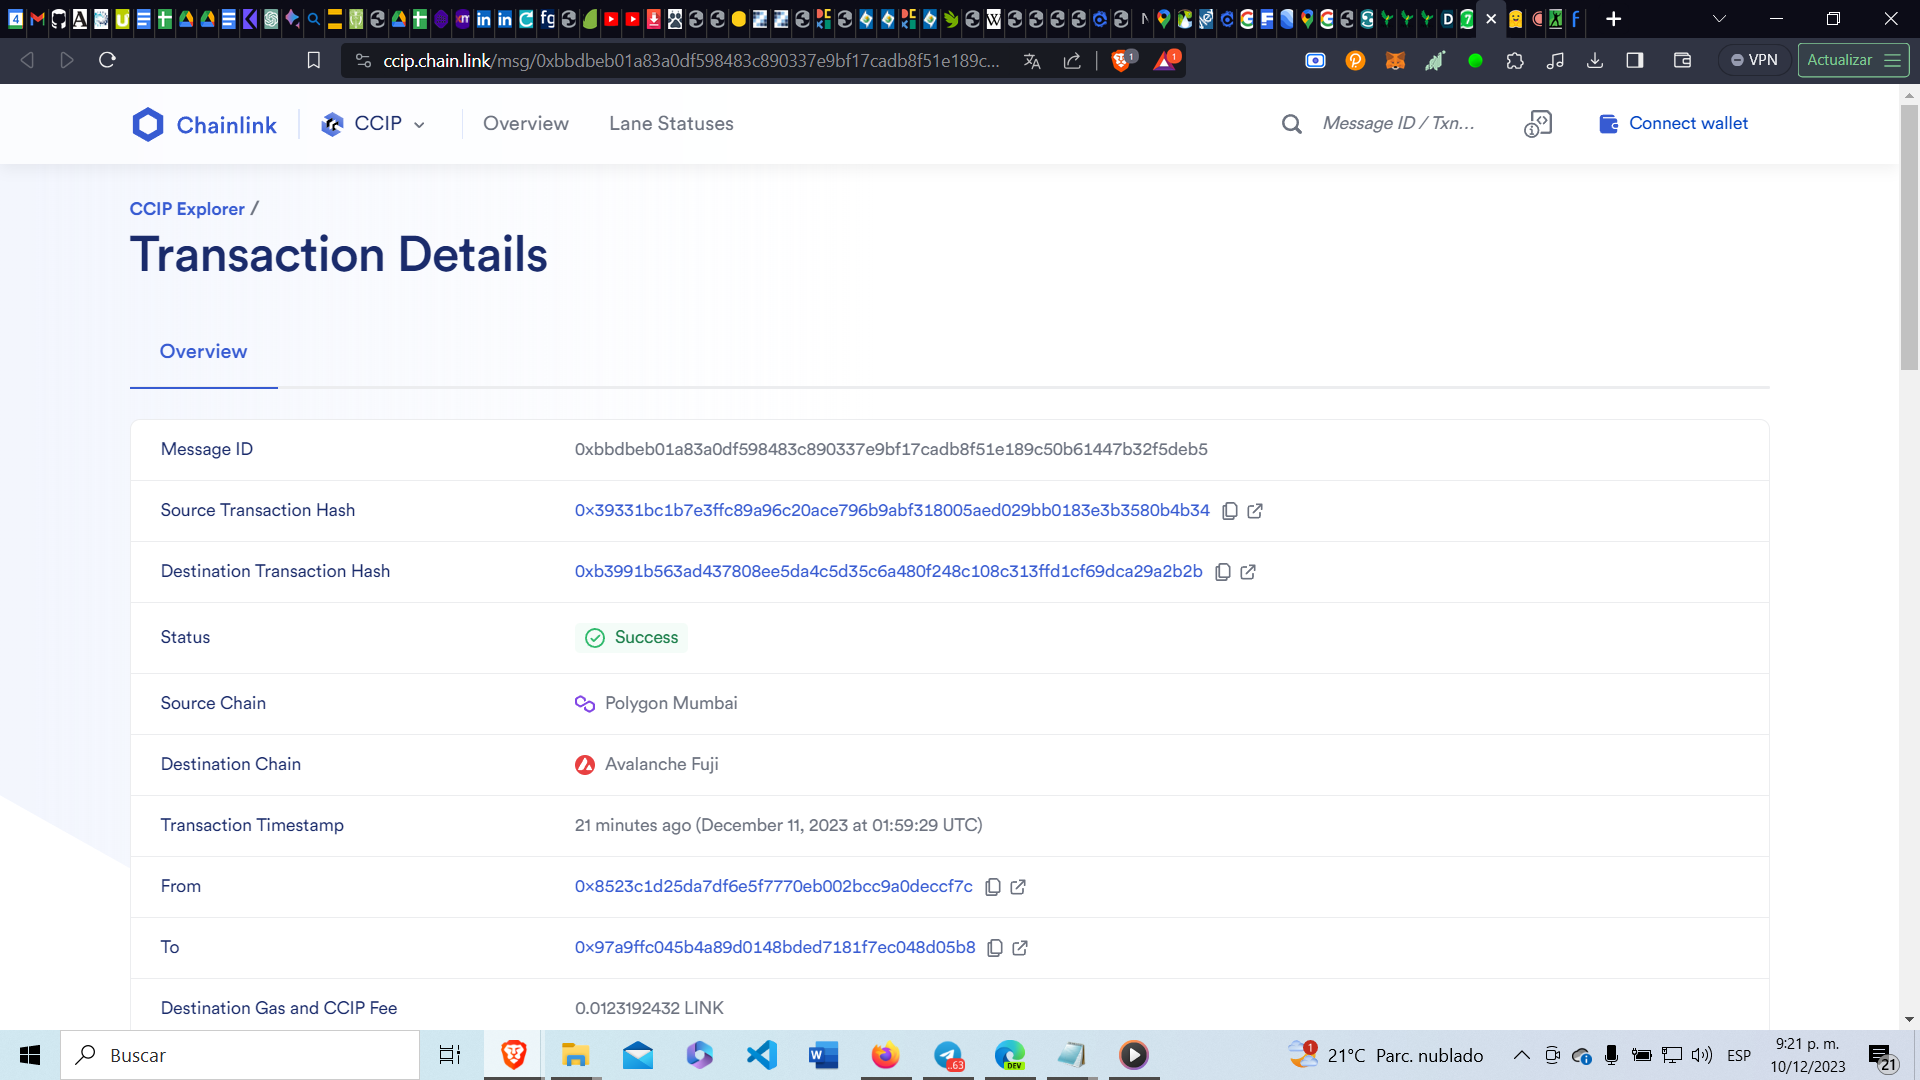Copy the Destination Transaction Hash

click(1222, 572)
